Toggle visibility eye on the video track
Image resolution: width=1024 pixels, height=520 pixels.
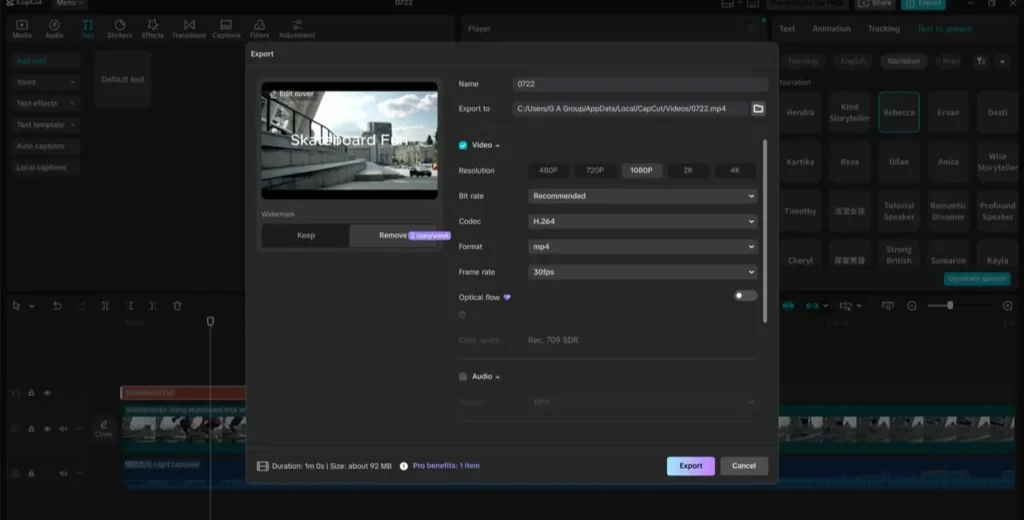tap(47, 429)
